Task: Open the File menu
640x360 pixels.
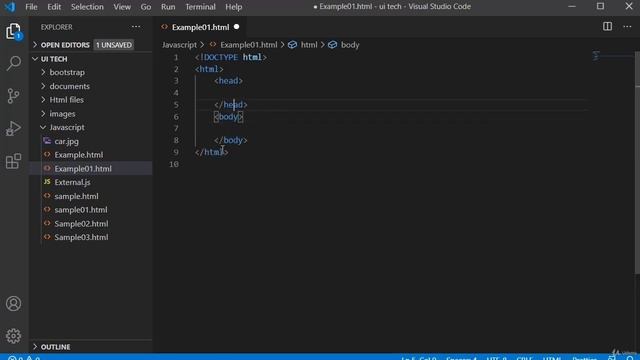Action: tap(31, 7)
